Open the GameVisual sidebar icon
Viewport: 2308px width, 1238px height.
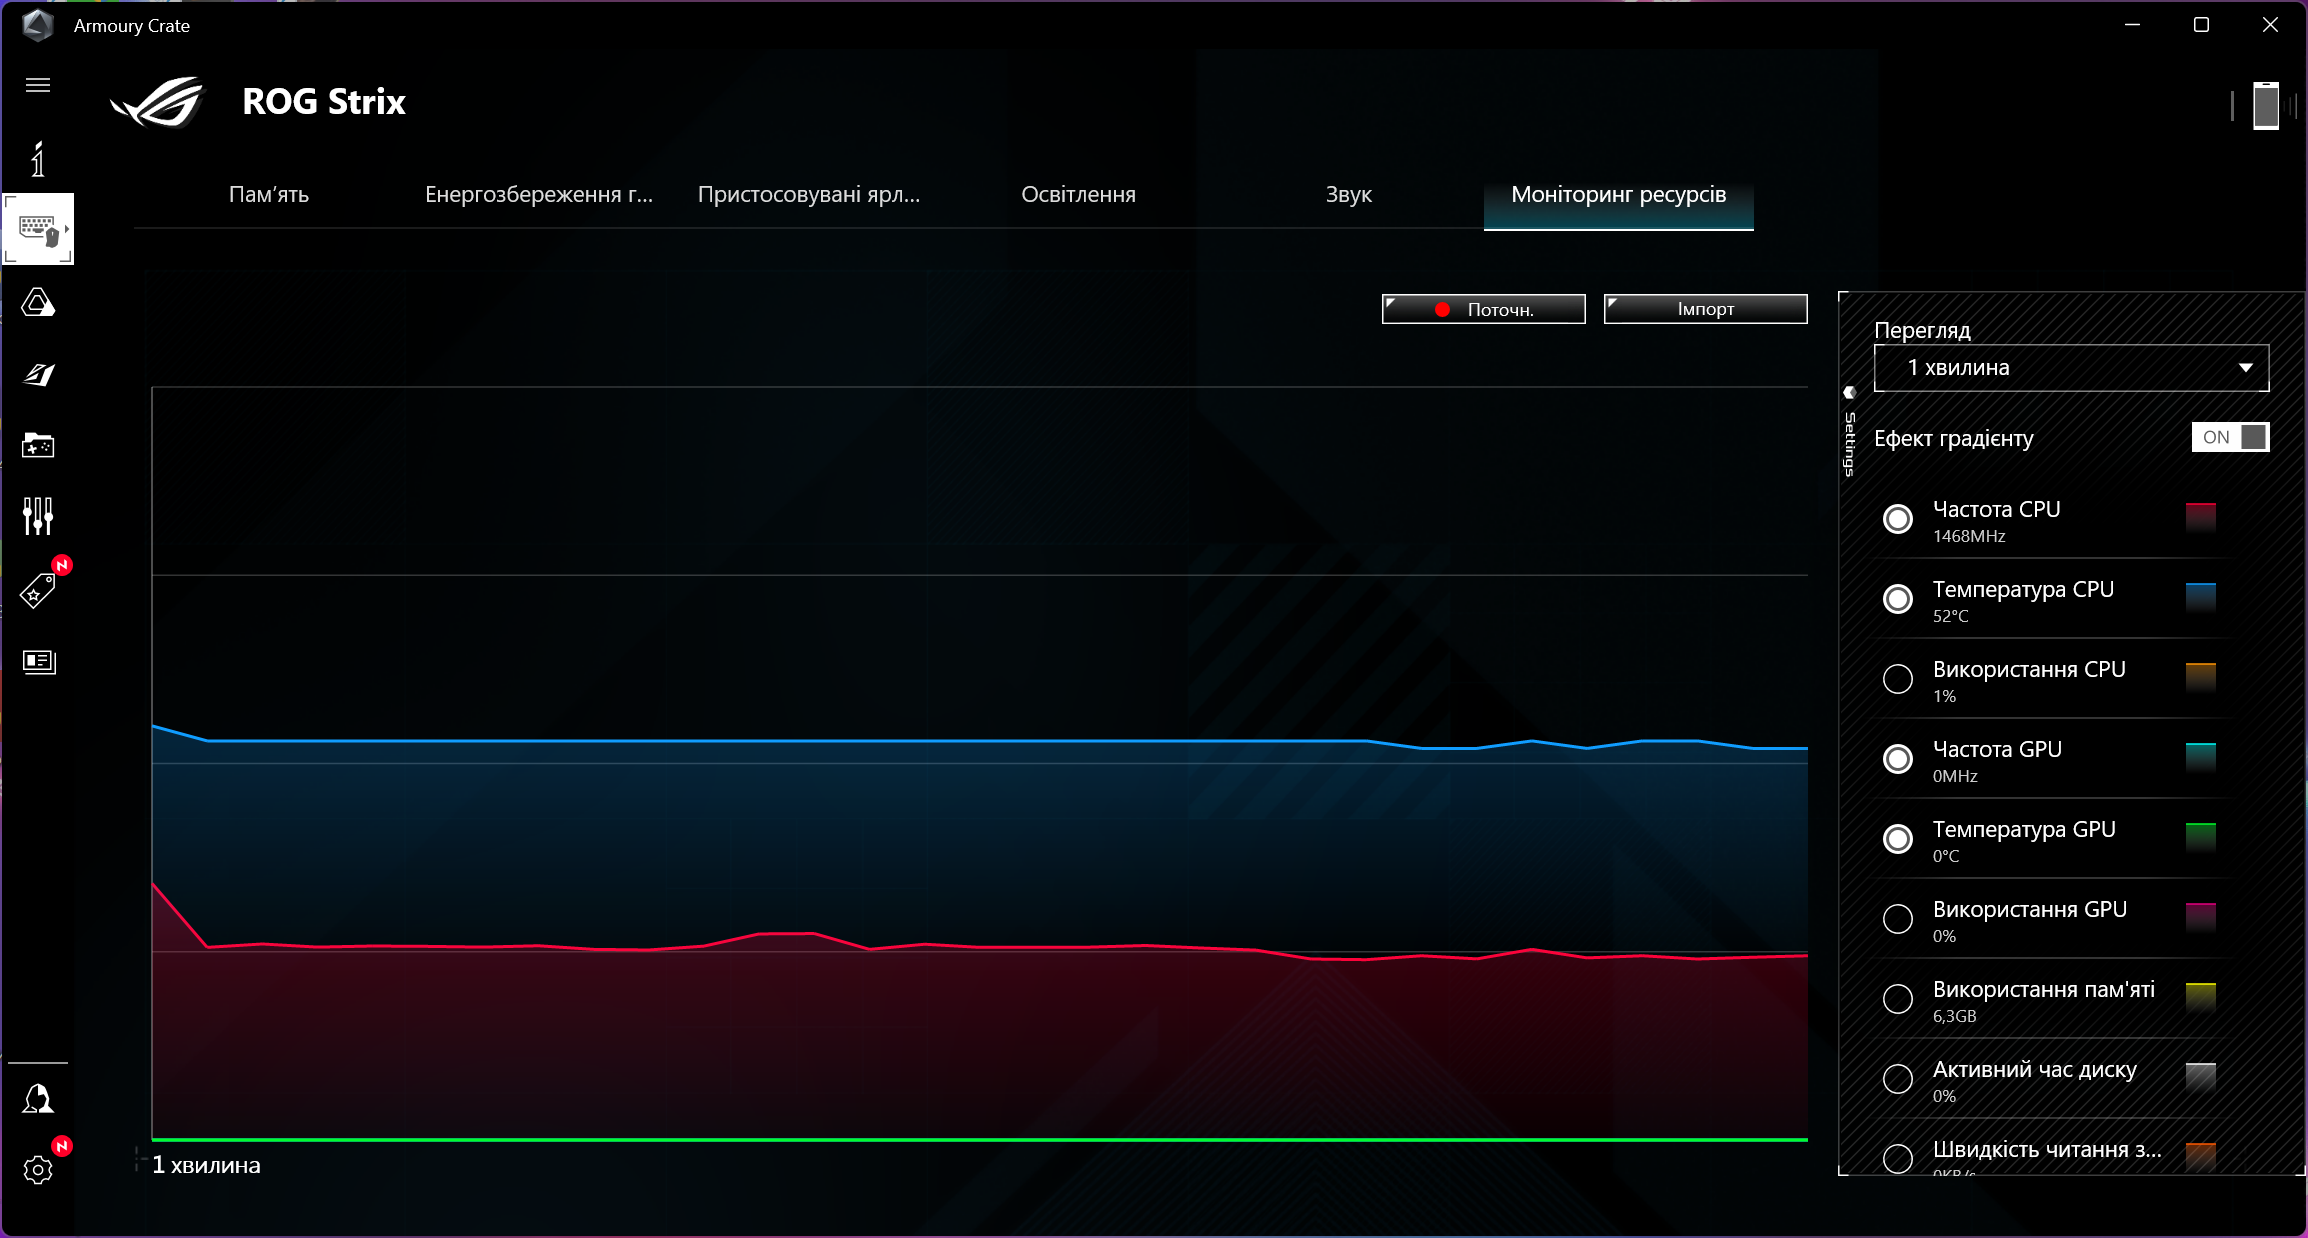[38, 374]
